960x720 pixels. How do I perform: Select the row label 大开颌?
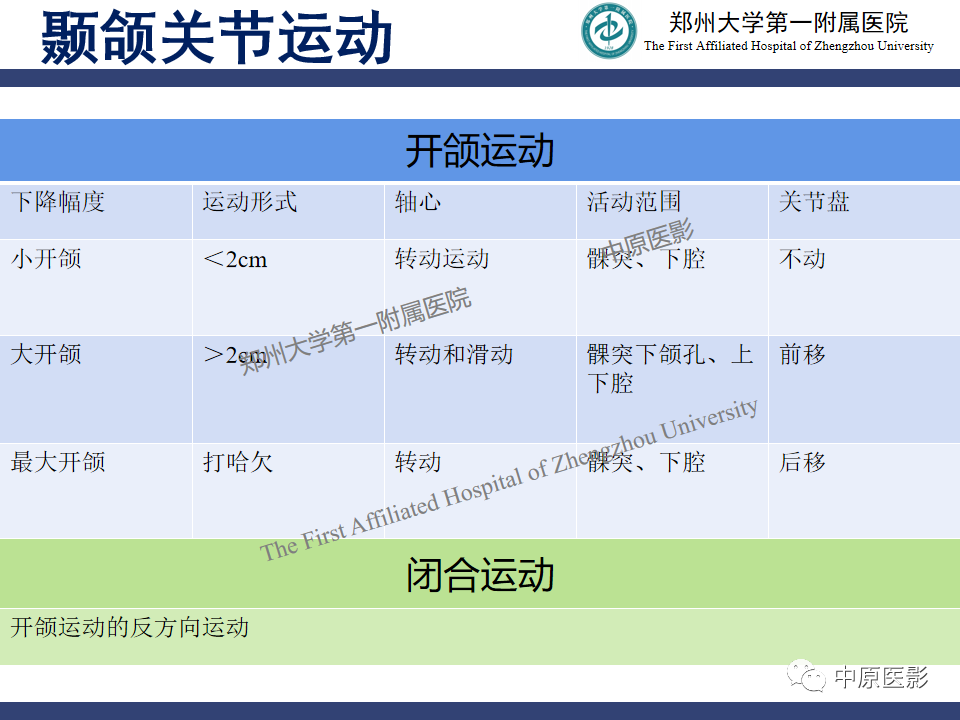tap(47, 354)
